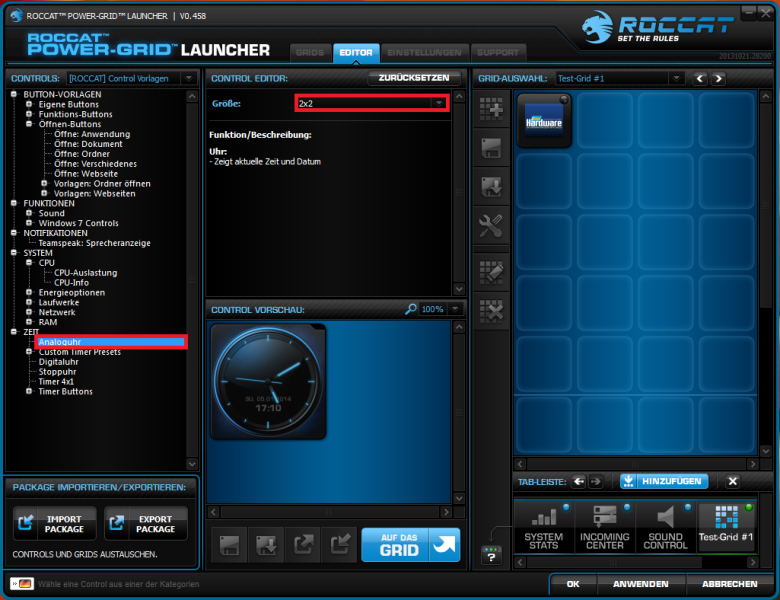780x600 pixels.
Task: Click the Zurücksetzen button
Action: click(414, 78)
